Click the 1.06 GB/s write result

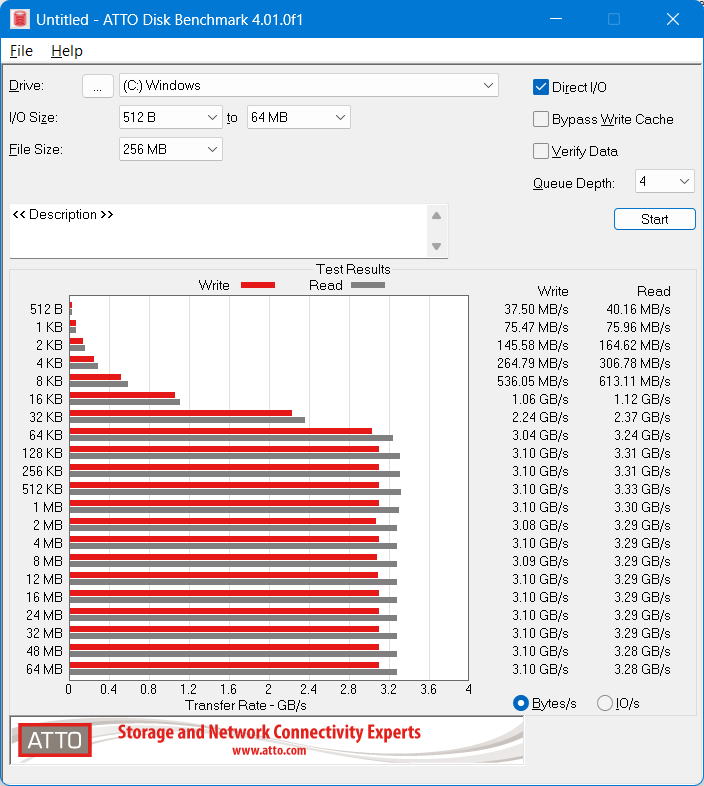pos(540,400)
